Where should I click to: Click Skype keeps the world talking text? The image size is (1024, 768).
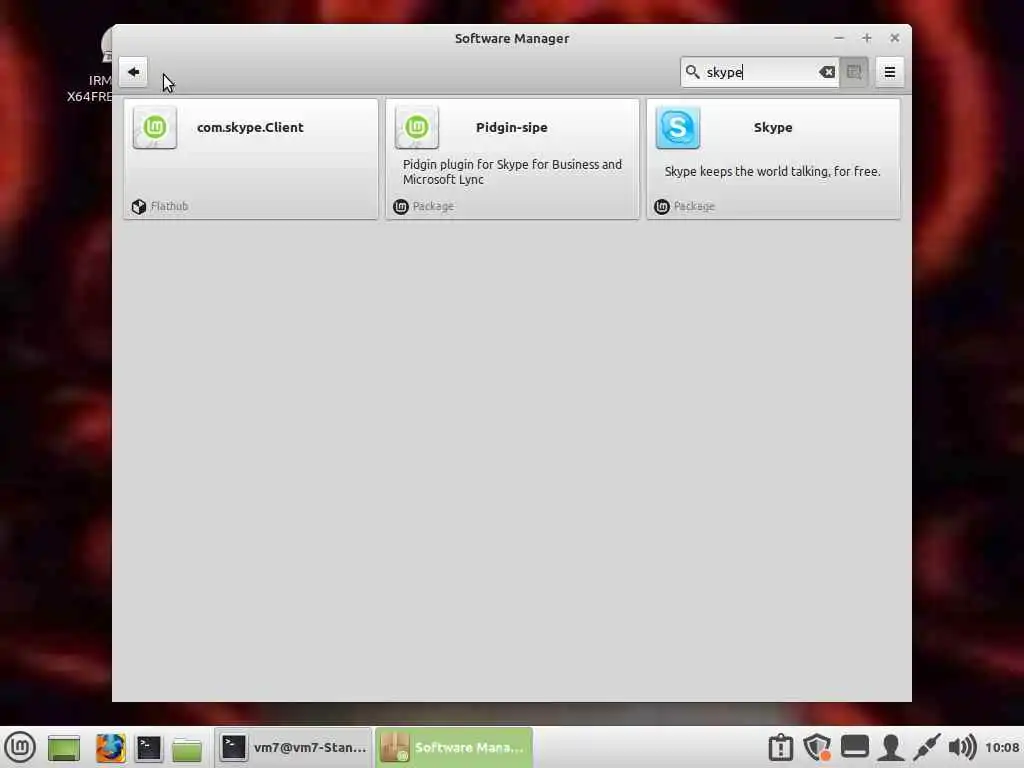[773, 172]
